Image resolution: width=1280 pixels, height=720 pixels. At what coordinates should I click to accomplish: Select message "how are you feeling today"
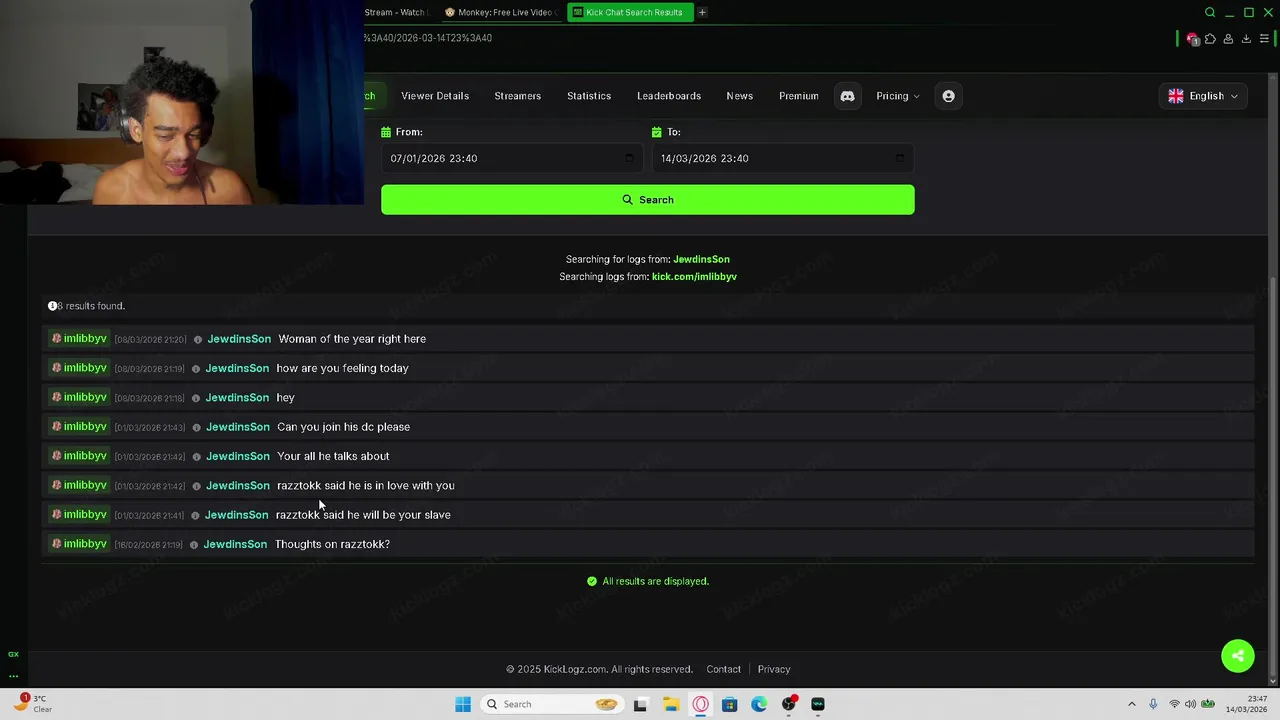pyautogui.click(x=342, y=368)
